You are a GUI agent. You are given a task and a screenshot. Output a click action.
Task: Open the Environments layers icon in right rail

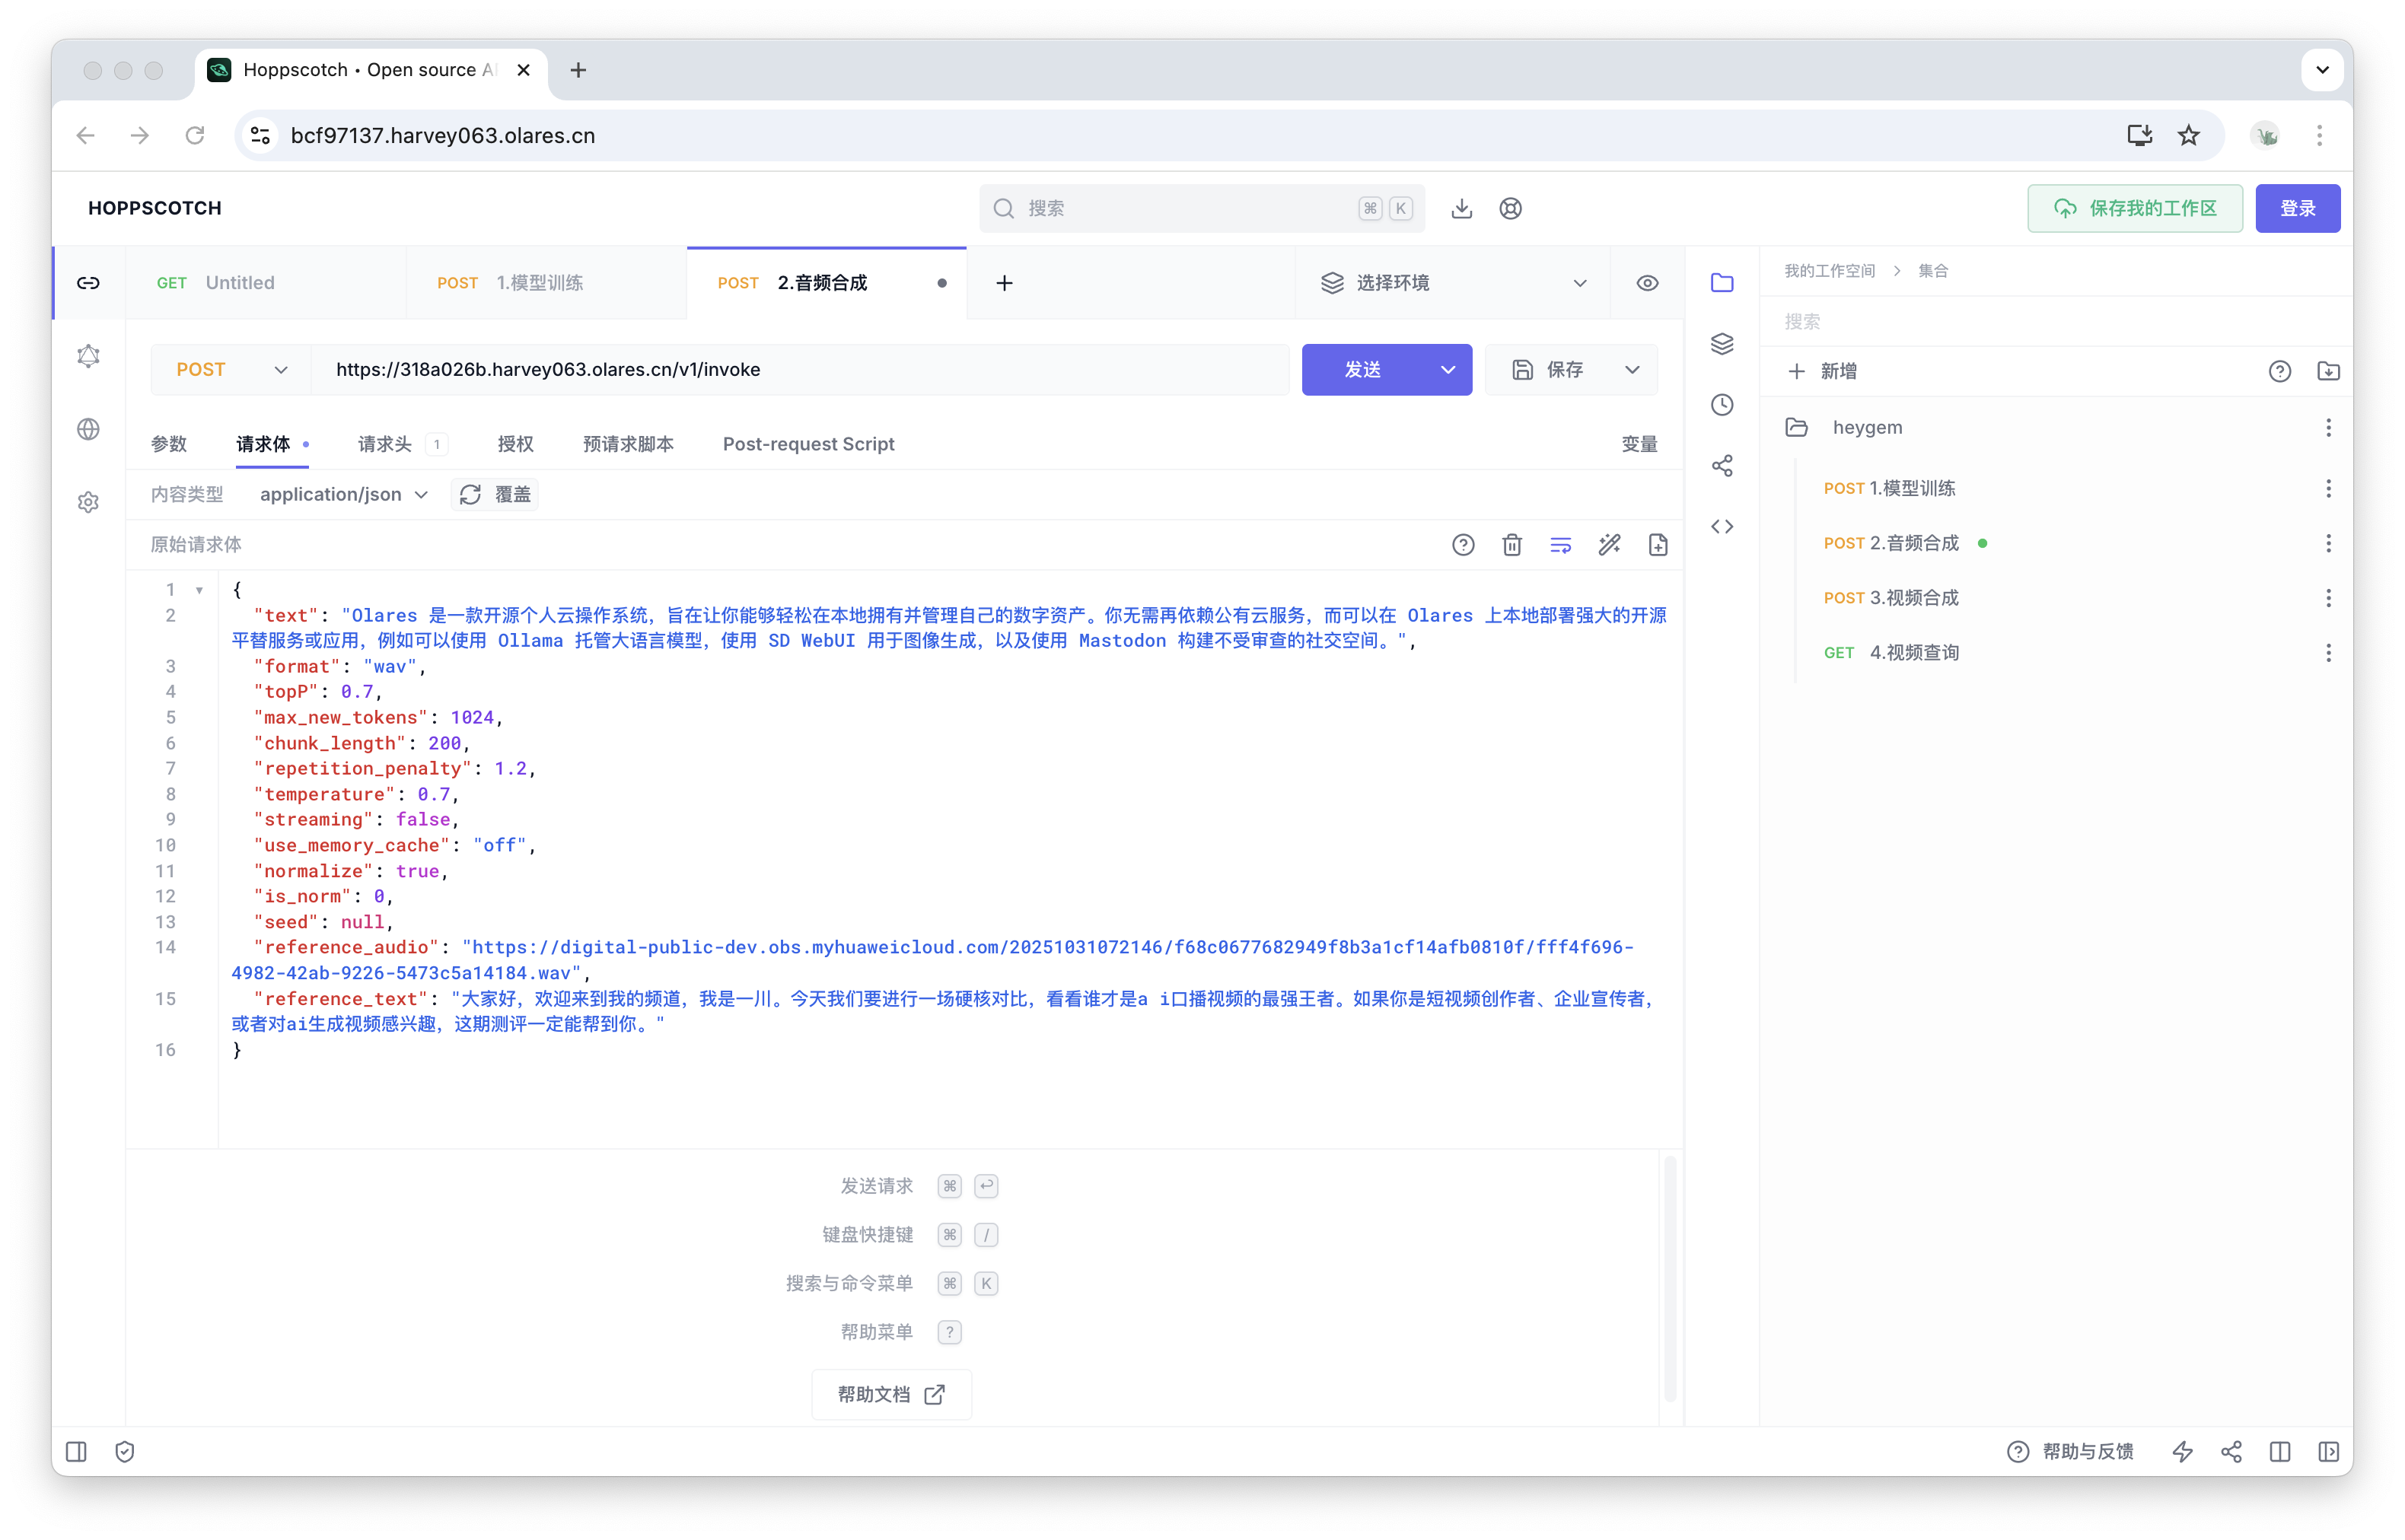pos(1722,344)
